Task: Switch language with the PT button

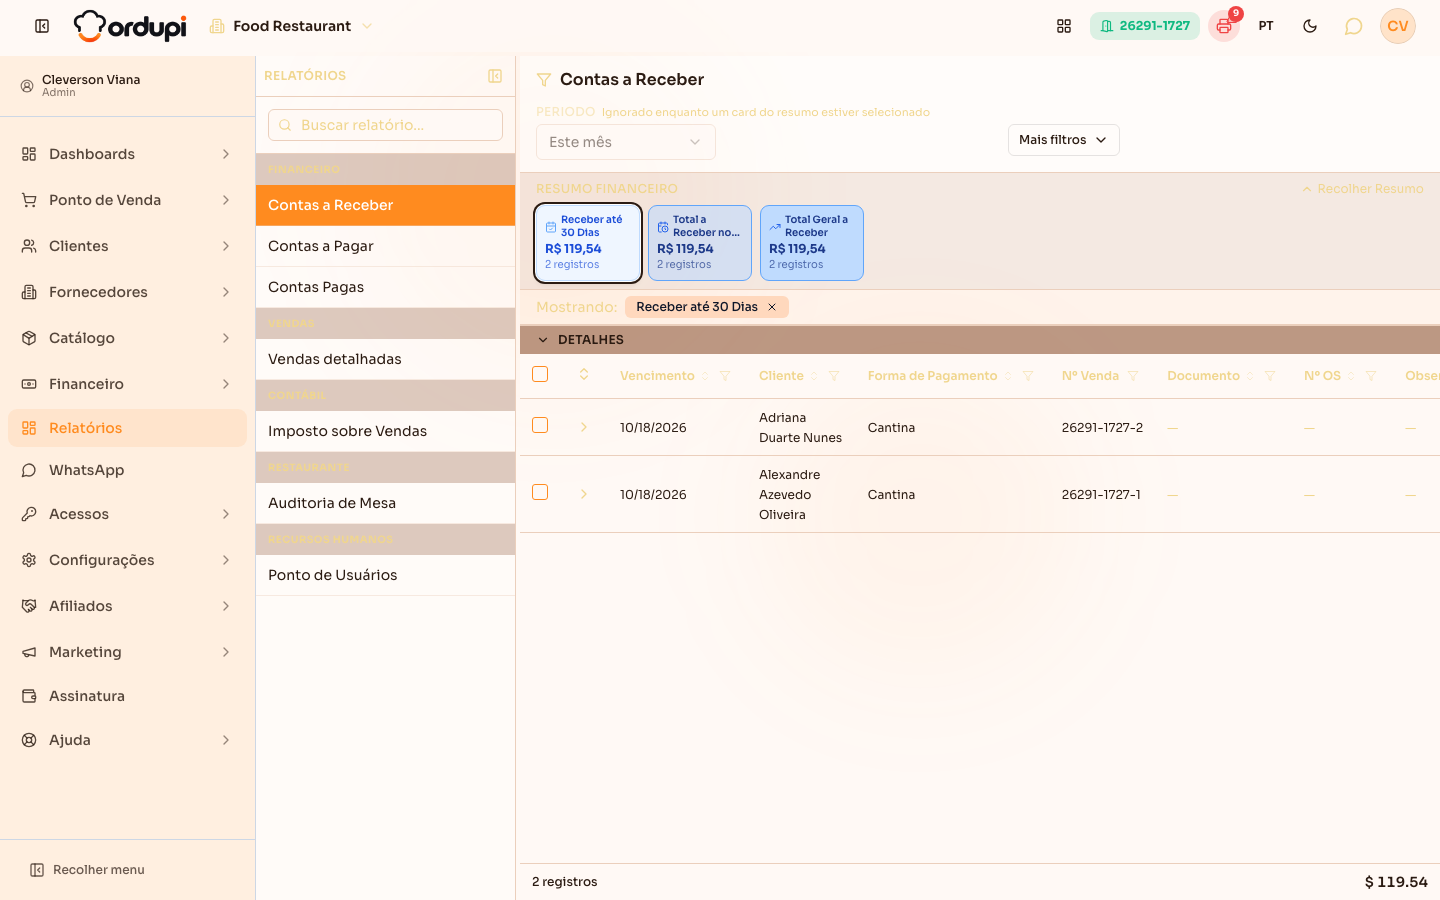Action: tap(1266, 26)
